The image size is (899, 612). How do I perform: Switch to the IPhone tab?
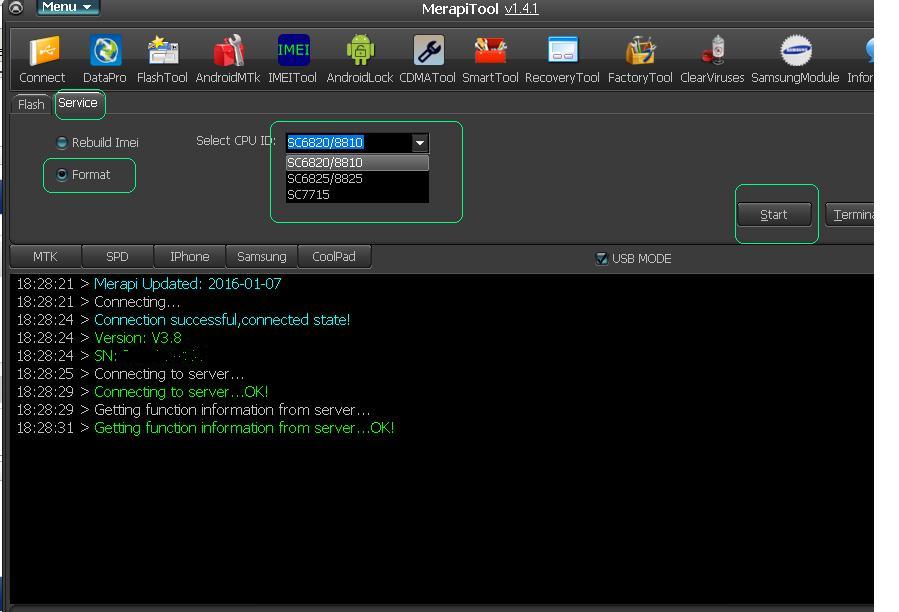[x=190, y=256]
